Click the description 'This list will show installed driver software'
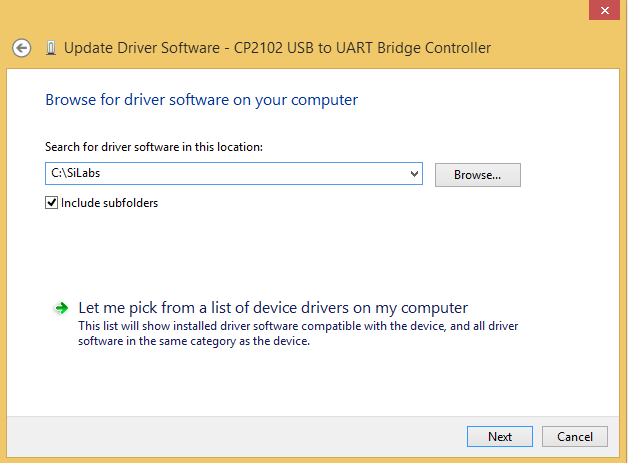Viewport: 629px width, 463px height. click(298, 333)
